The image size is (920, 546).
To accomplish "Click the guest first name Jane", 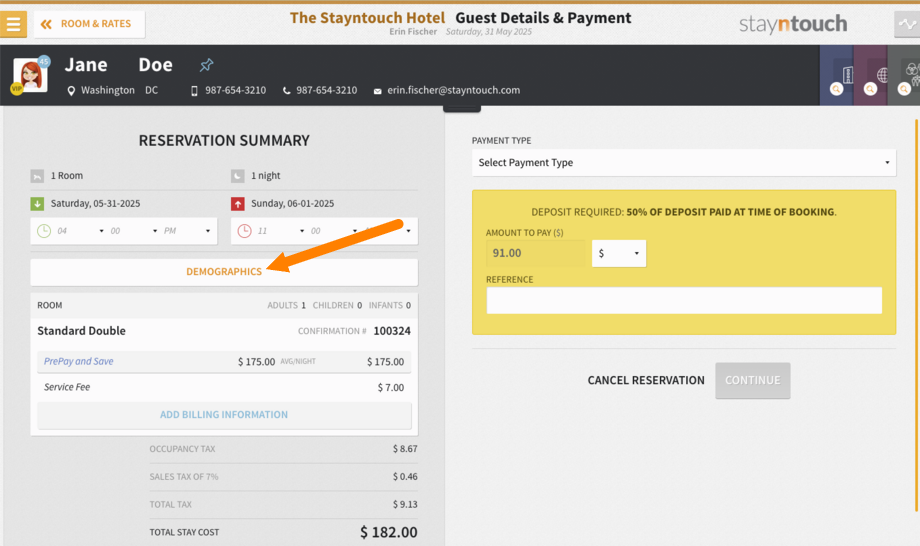I will coord(86,65).
